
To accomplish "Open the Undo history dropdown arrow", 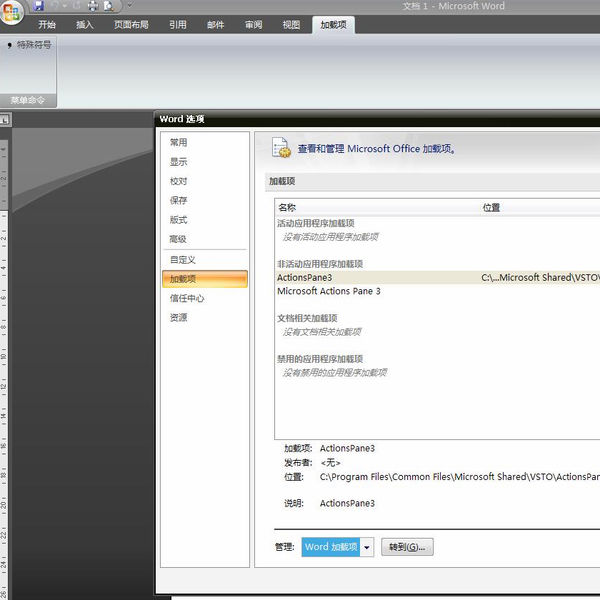I will 64,5.
